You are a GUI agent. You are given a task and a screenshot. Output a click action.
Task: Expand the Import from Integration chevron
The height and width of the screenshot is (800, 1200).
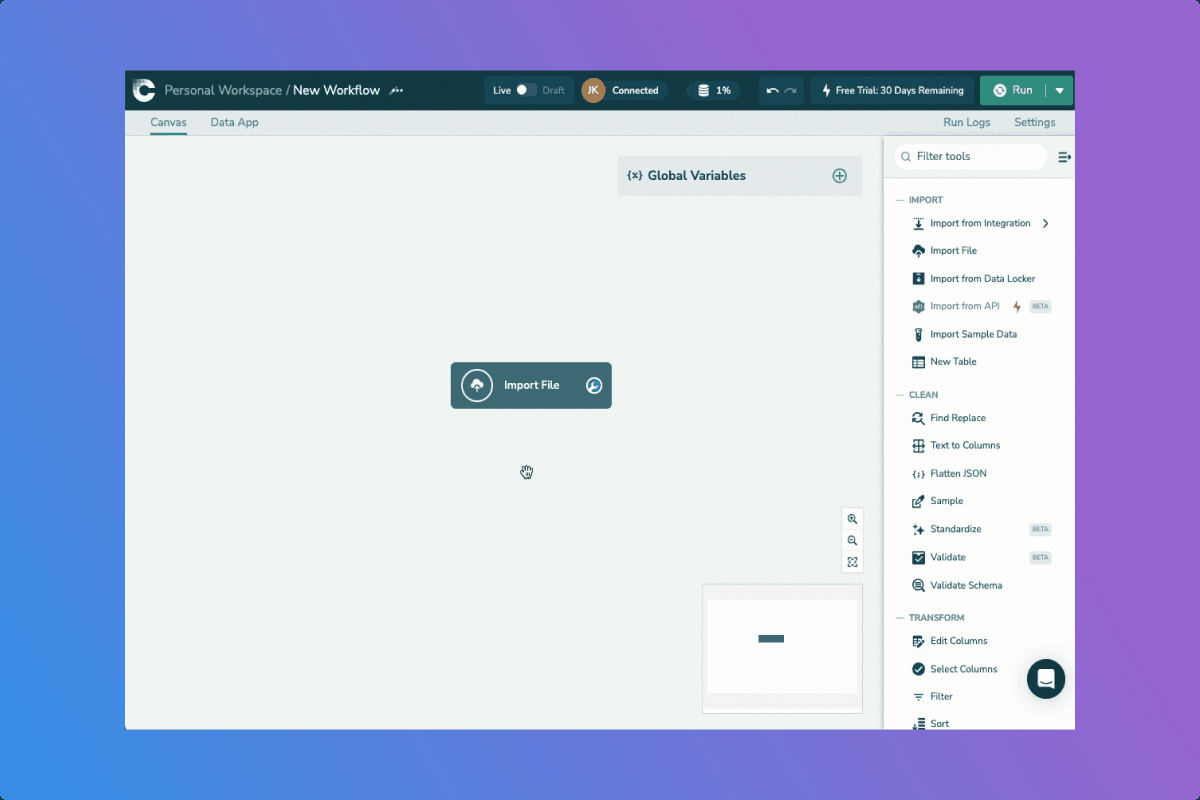pyautogui.click(x=1046, y=223)
